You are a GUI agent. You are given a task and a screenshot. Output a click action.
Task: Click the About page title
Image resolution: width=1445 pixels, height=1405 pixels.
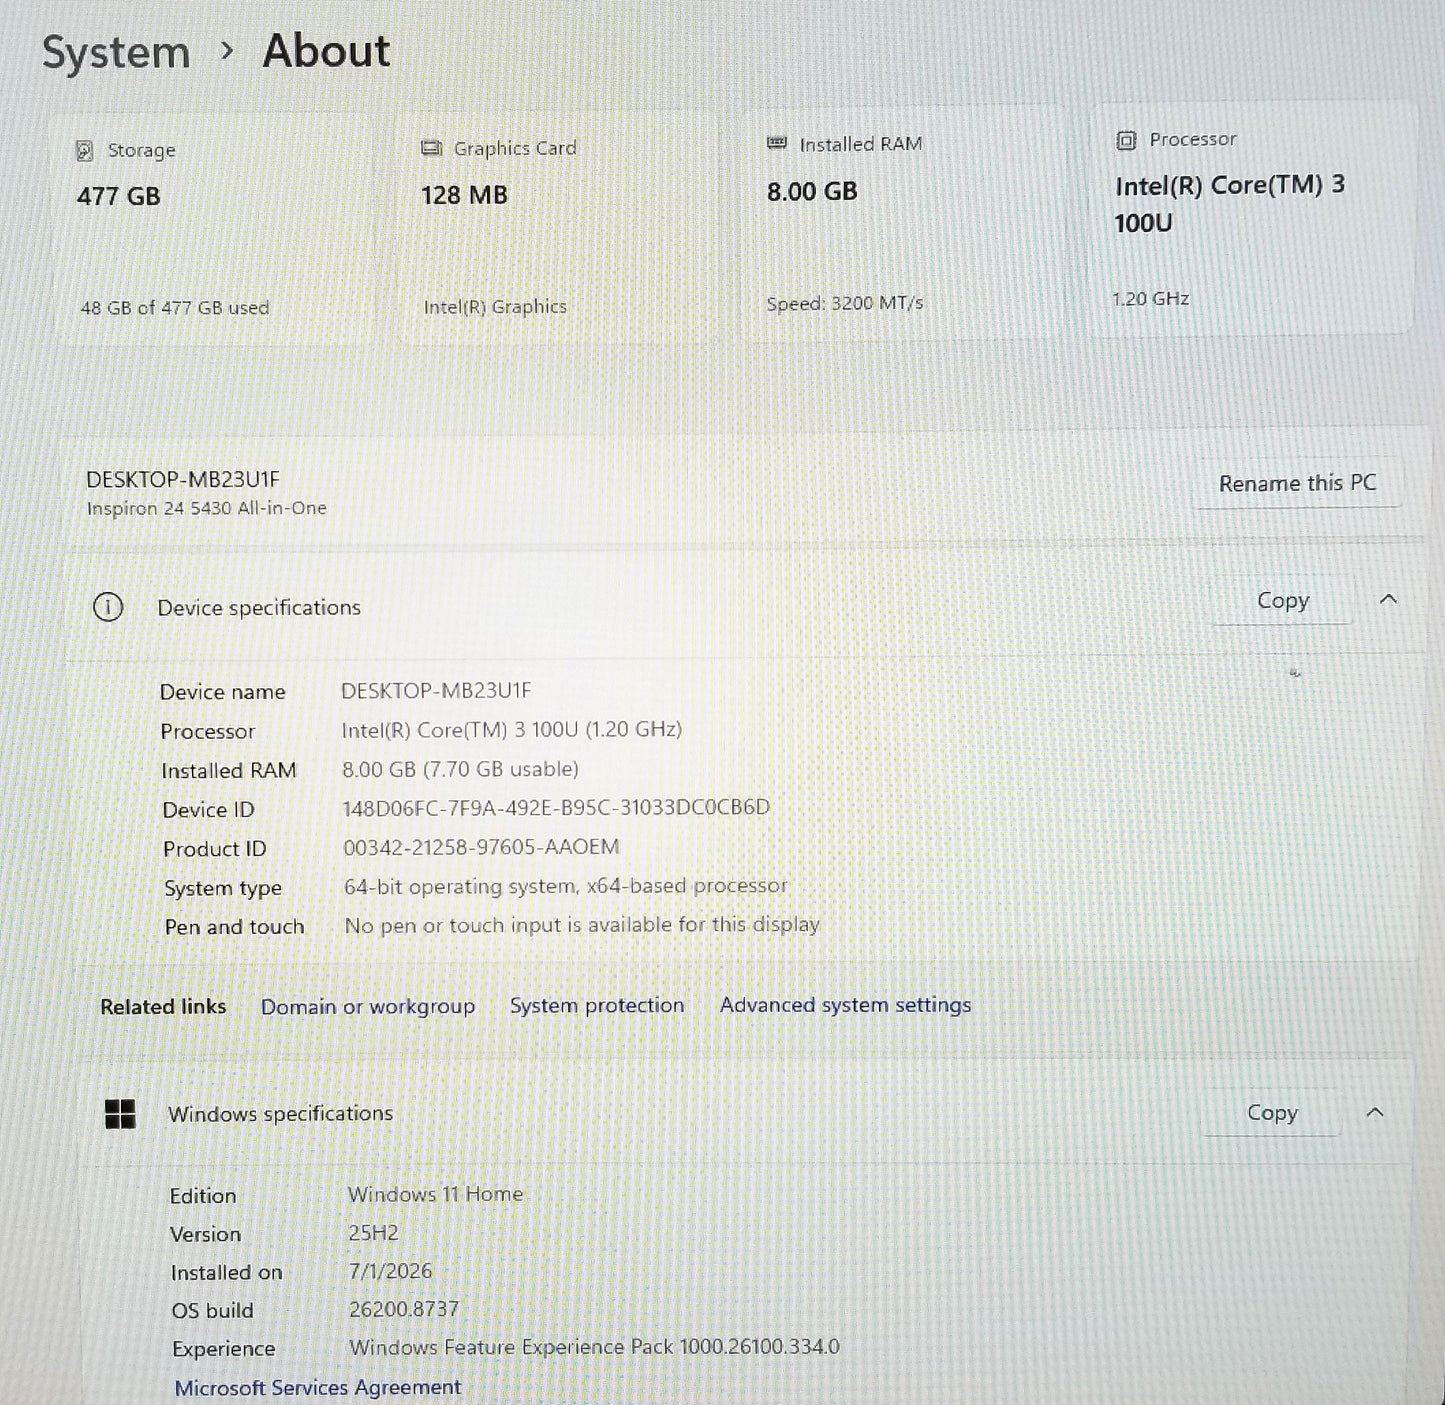point(326,51)
